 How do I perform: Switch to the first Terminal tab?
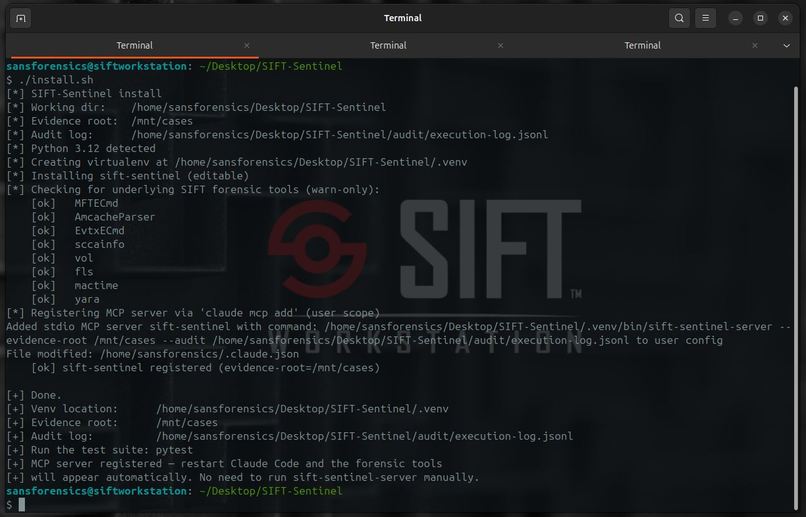click(x=134, y=45)
